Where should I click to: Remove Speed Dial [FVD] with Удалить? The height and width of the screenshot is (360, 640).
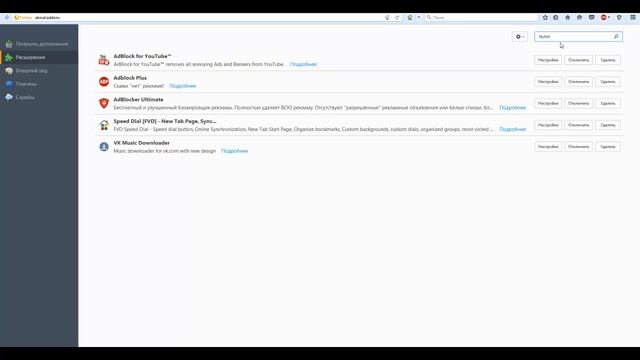(x=608, y=125)
